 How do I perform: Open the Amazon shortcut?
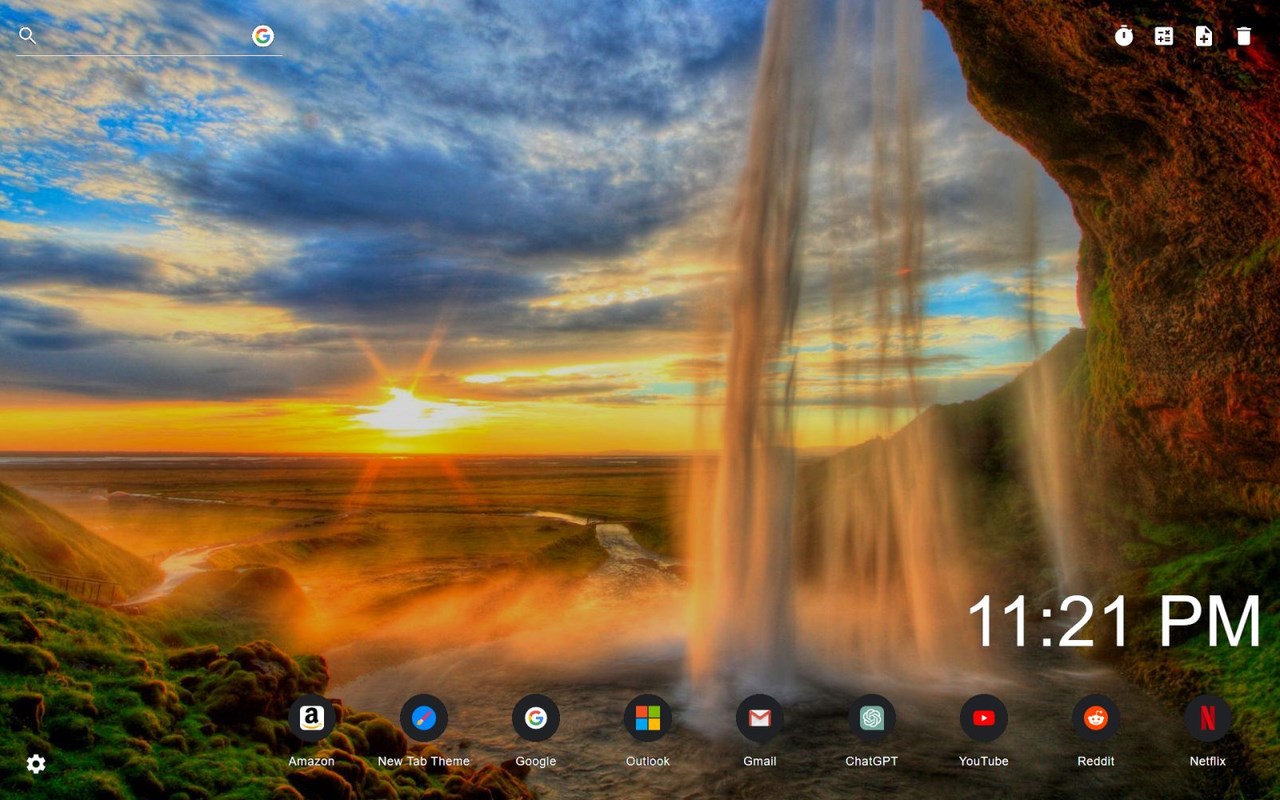tap(312, 718)
